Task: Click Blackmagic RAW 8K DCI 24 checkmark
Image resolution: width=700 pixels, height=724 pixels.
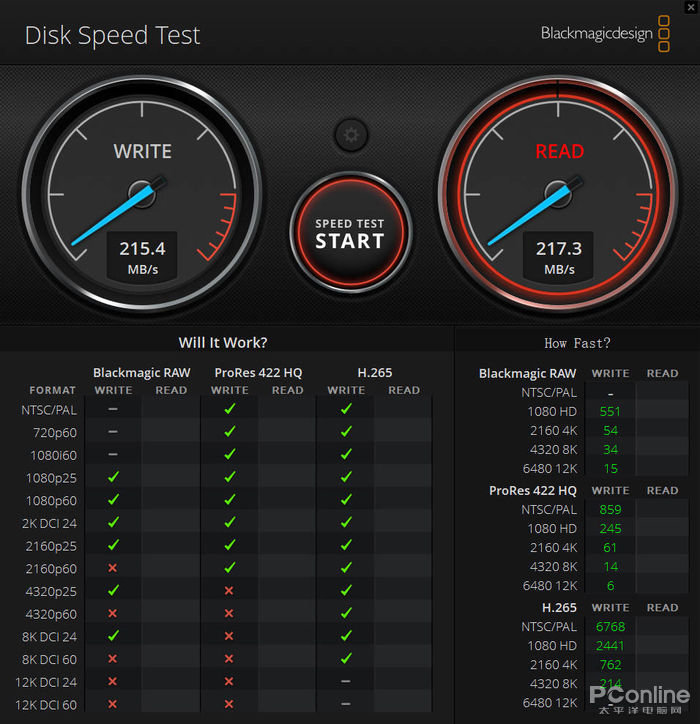Action: 113,636
